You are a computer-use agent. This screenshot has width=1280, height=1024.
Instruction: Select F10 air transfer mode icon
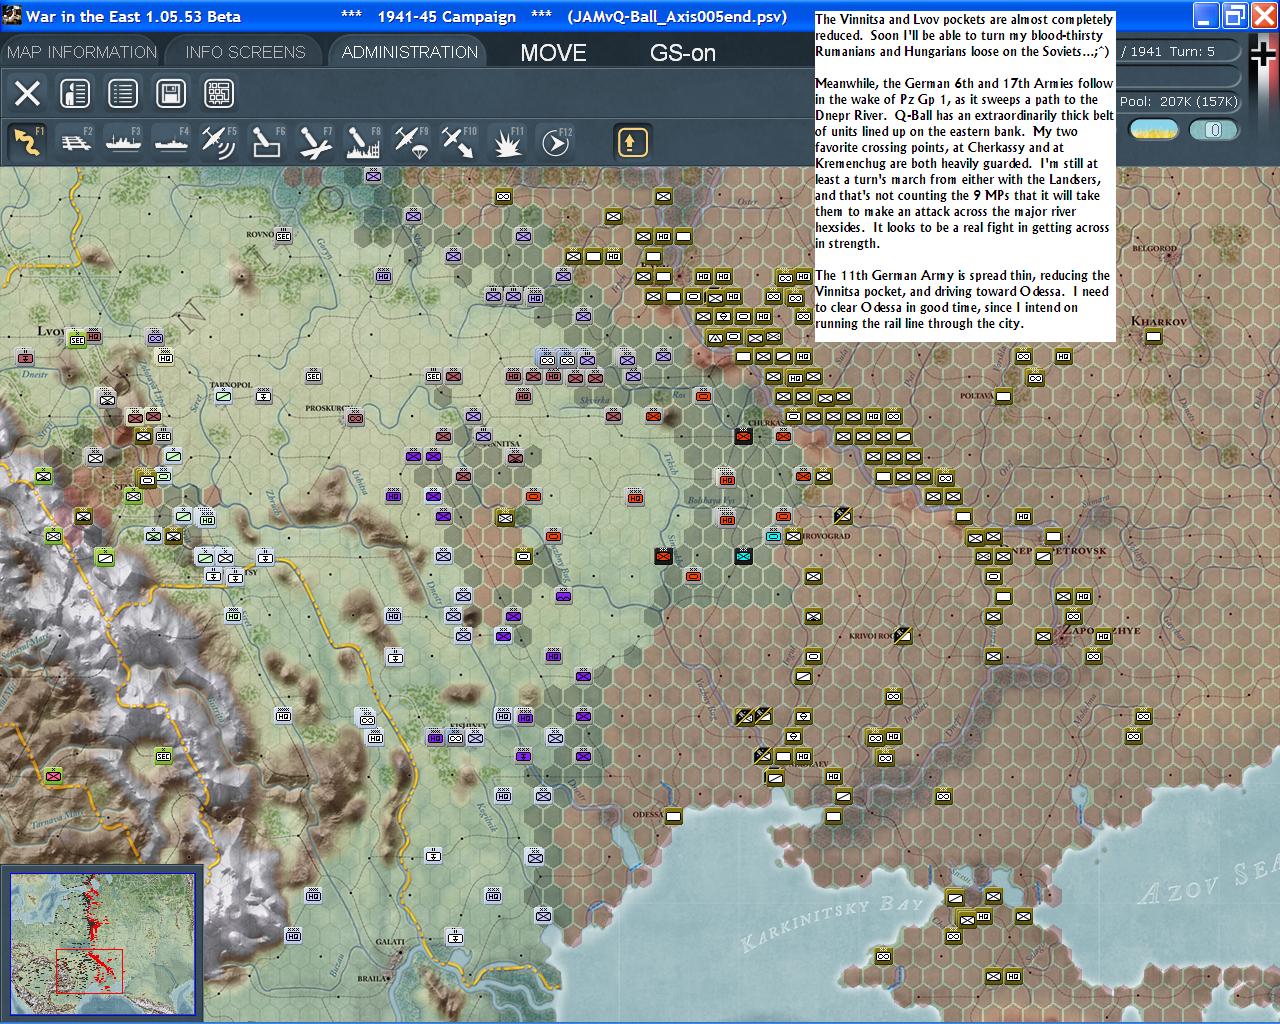pos(459,142)
